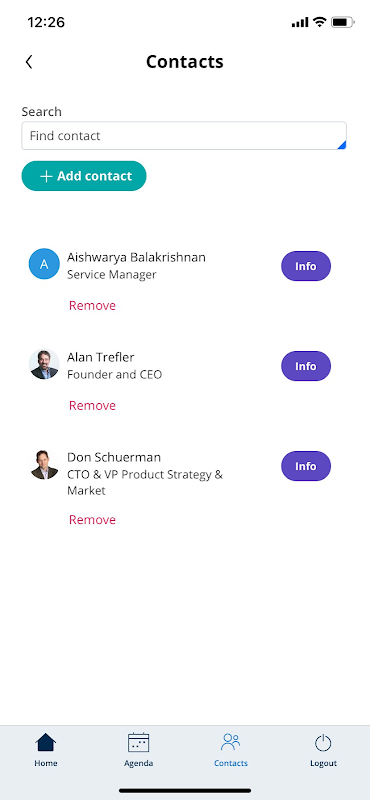Screen dimensions: 370x800
Task: Tap the Wi-Fi status icon
Action: 319,22
